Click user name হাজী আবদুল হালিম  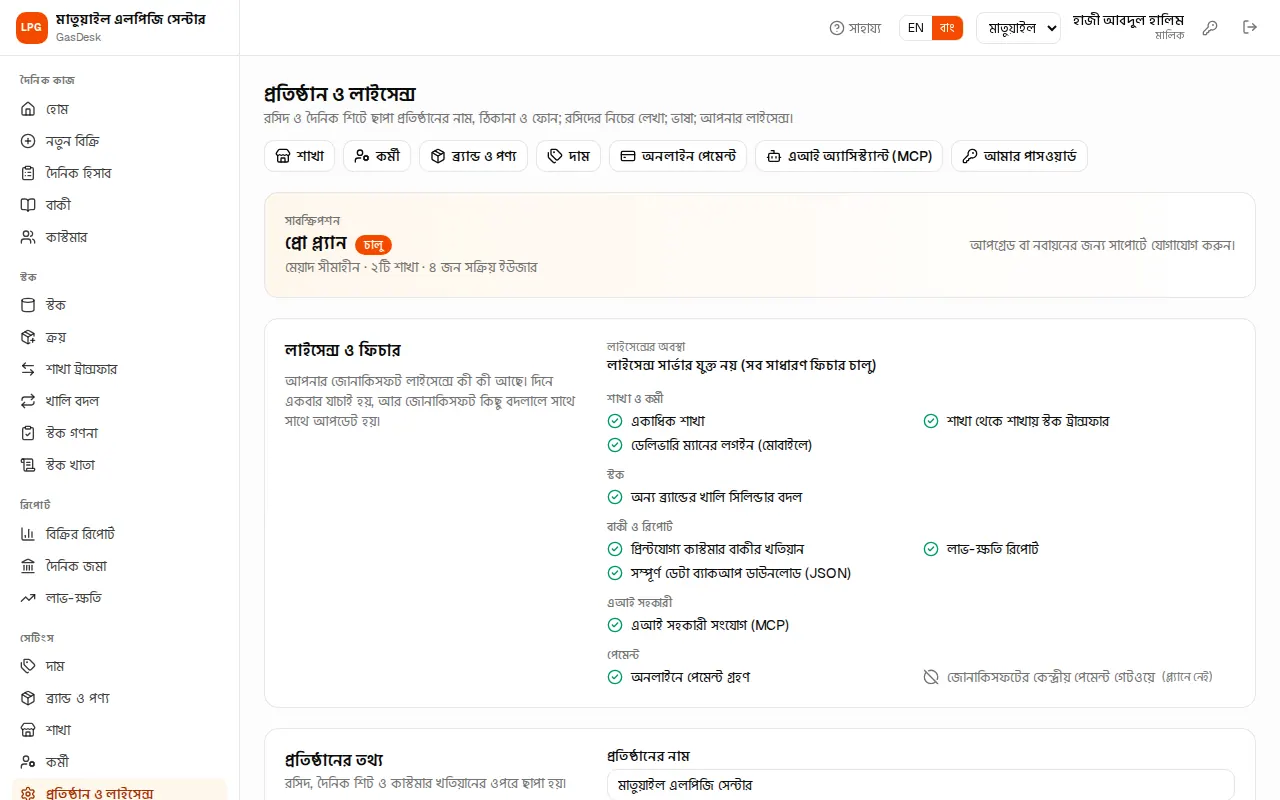pyautogui.click(x=1128, y=20)
